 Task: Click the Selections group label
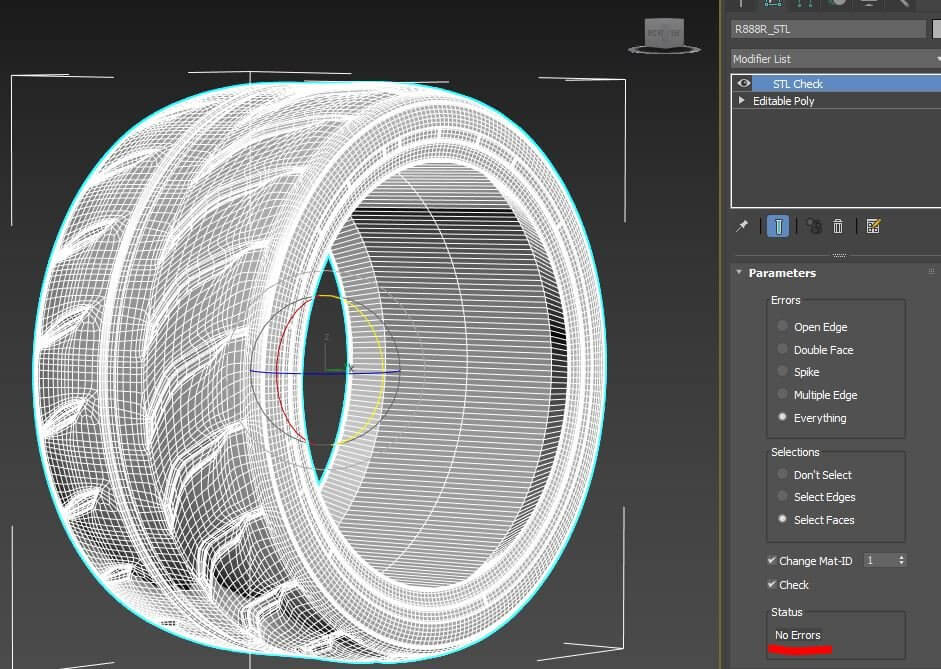[x=795, y=452]
